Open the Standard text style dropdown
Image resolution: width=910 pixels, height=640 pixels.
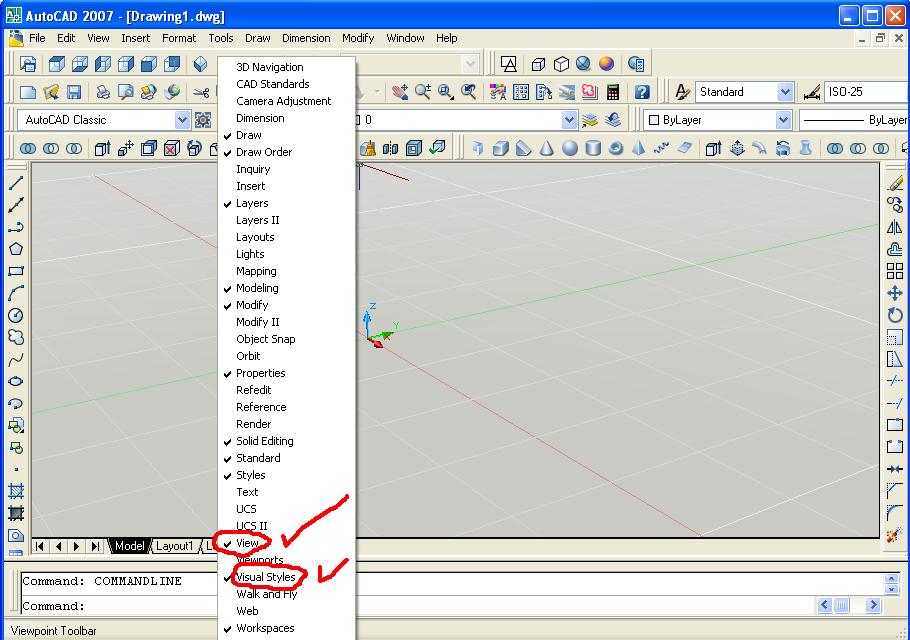[x=785, y=92]
